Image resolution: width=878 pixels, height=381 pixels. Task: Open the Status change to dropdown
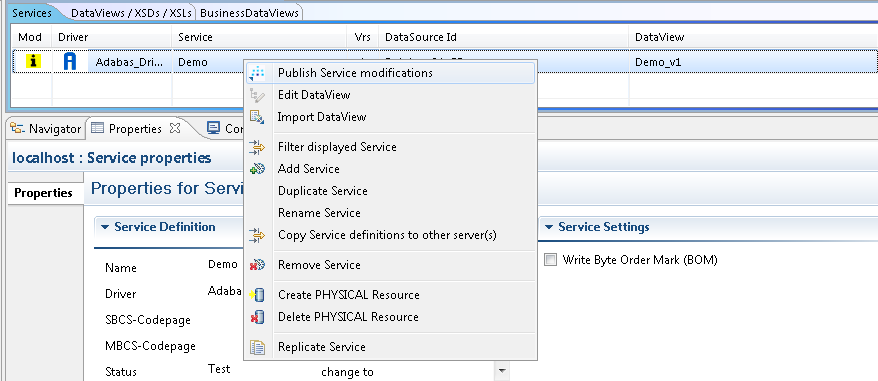coord(502,371)
